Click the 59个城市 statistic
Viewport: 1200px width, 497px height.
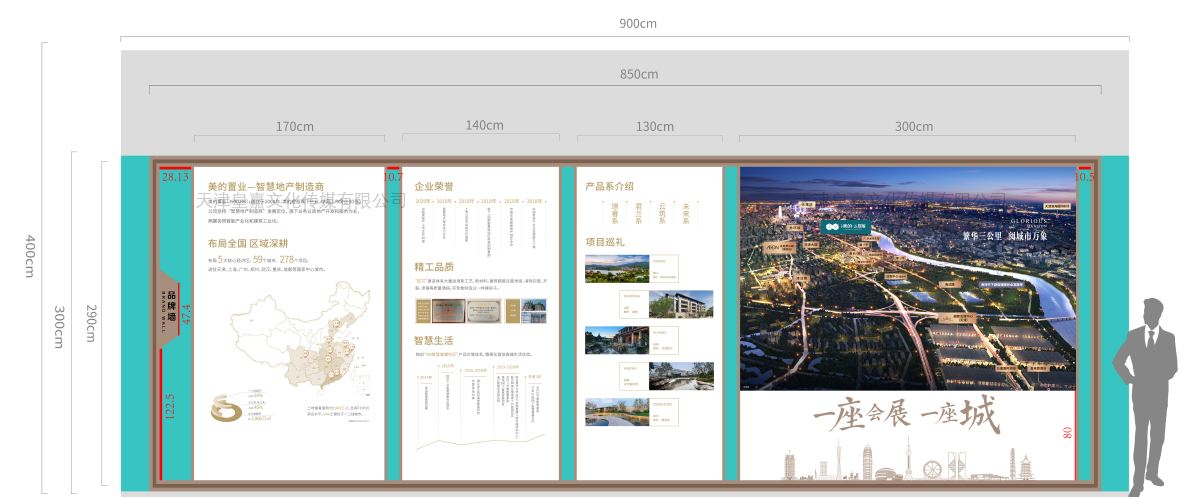pyautogui.click(x=265, y=259)
